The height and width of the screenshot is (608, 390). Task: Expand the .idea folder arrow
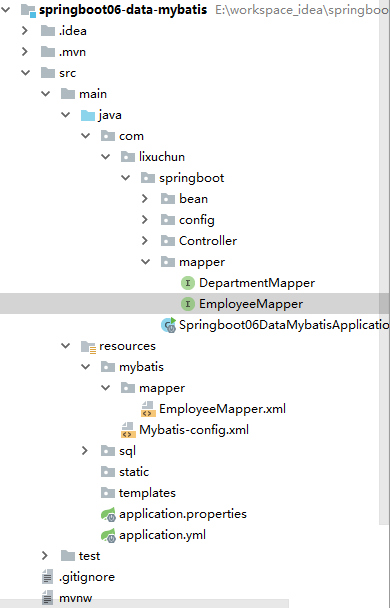point(25,31)
